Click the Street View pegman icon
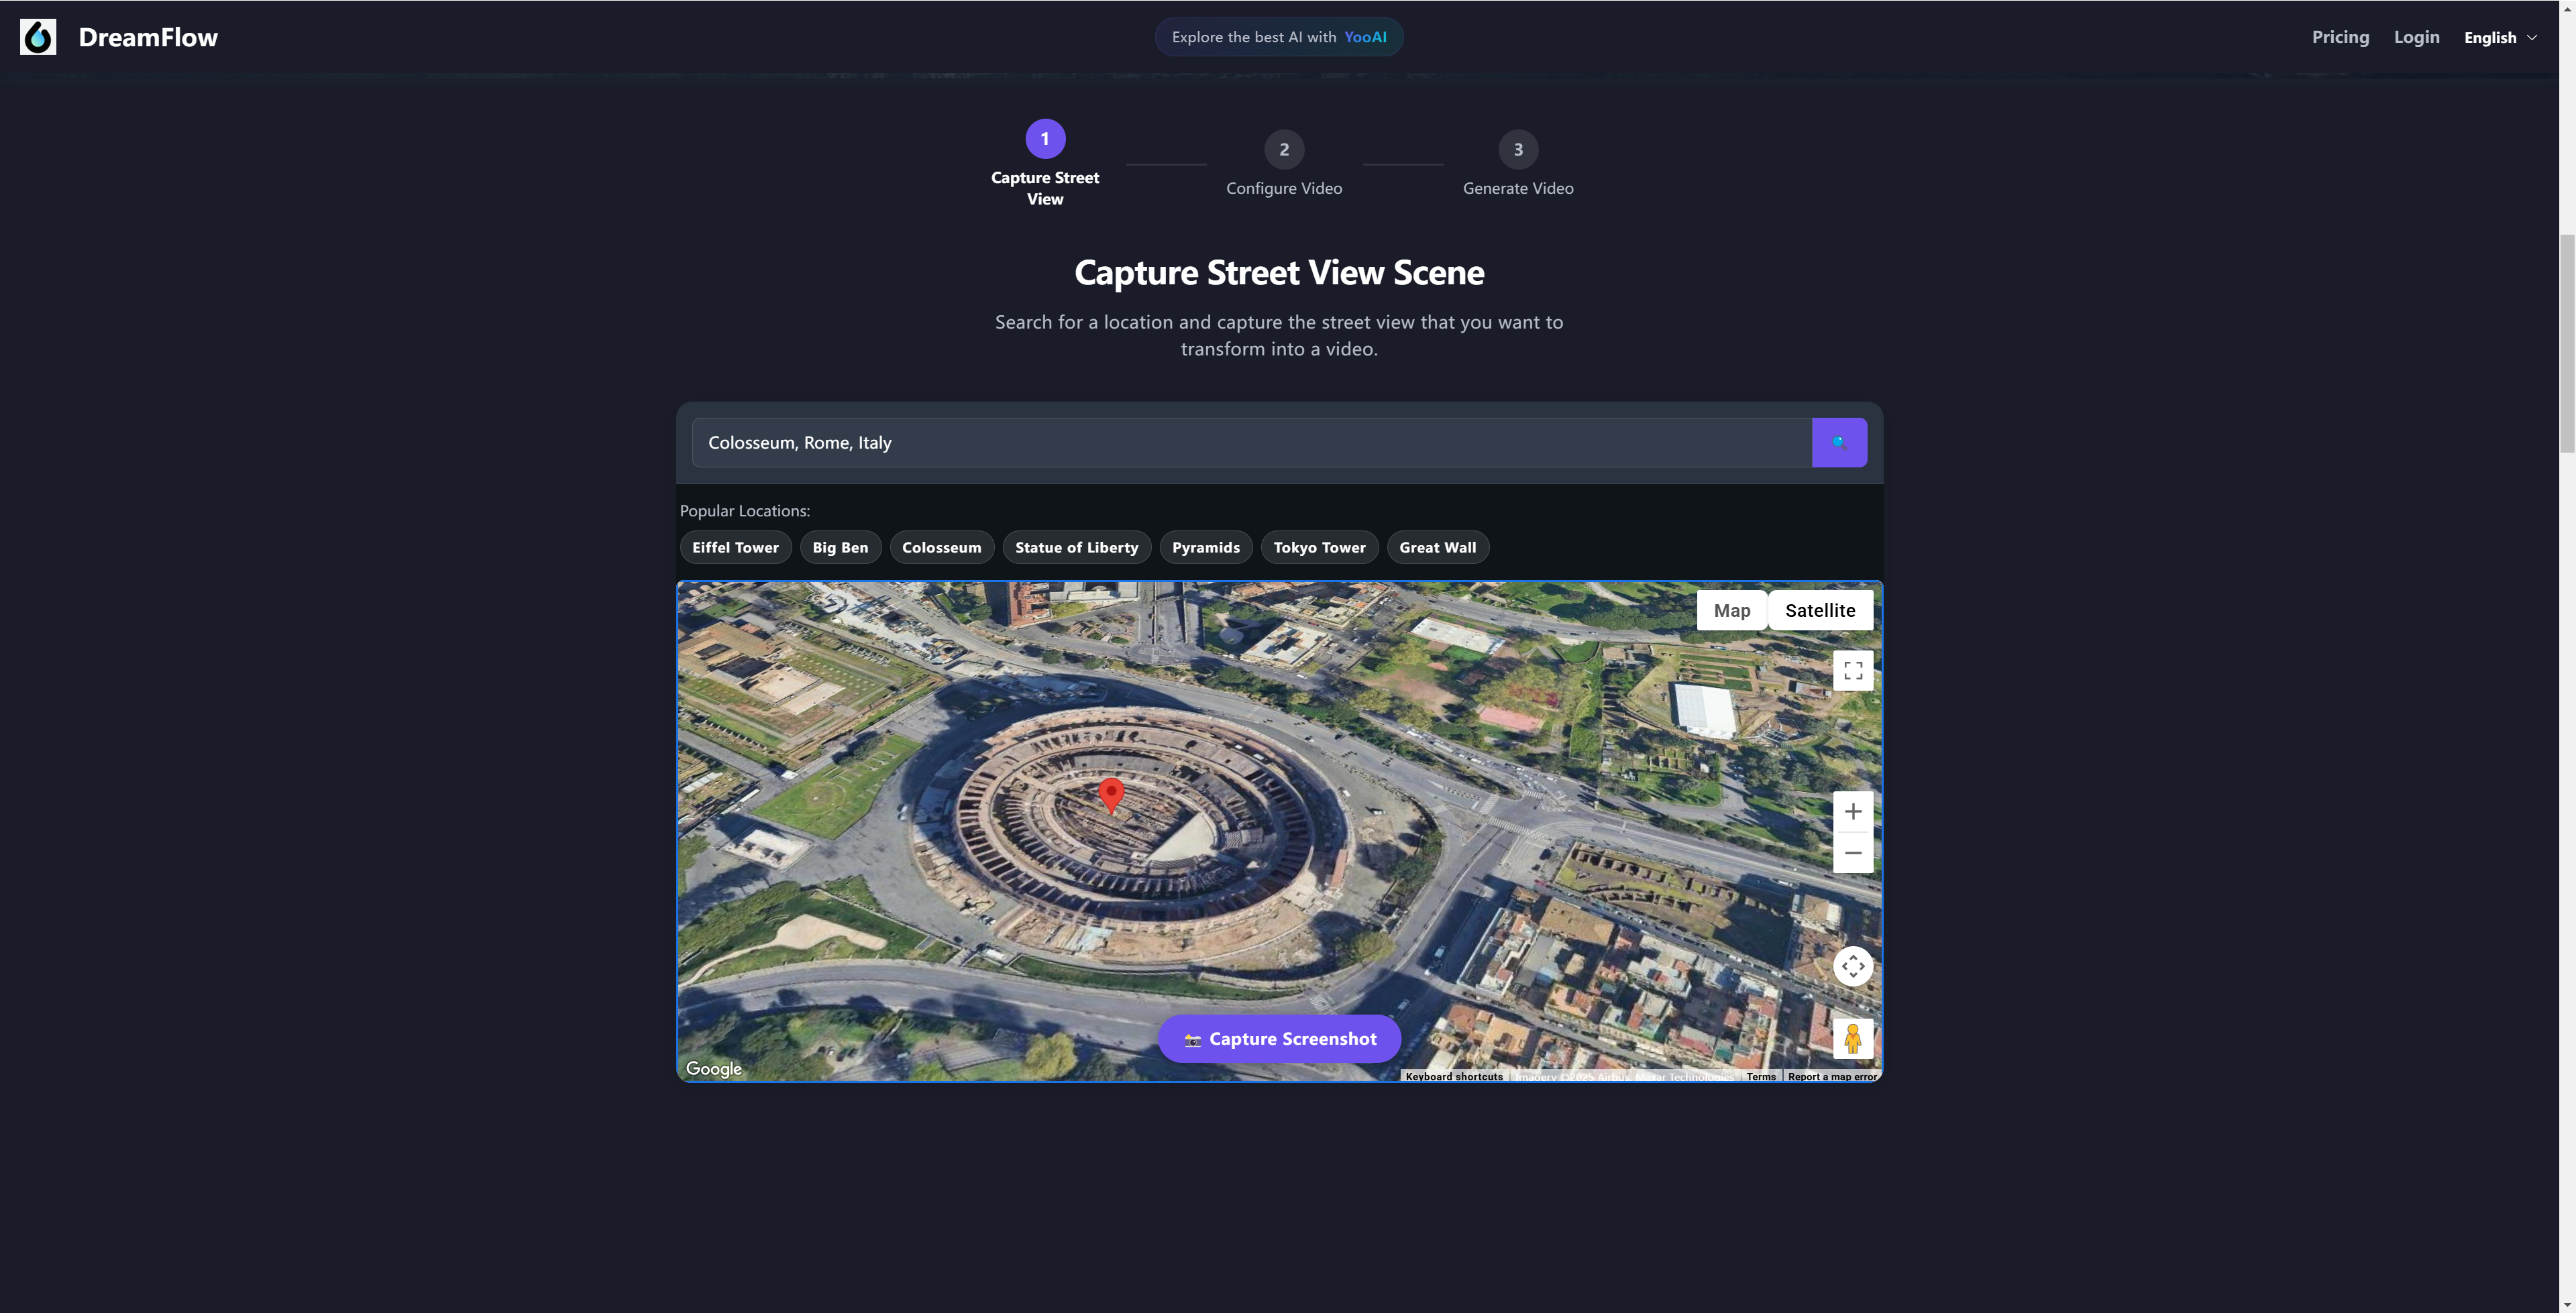 tap(1852, 1038)
